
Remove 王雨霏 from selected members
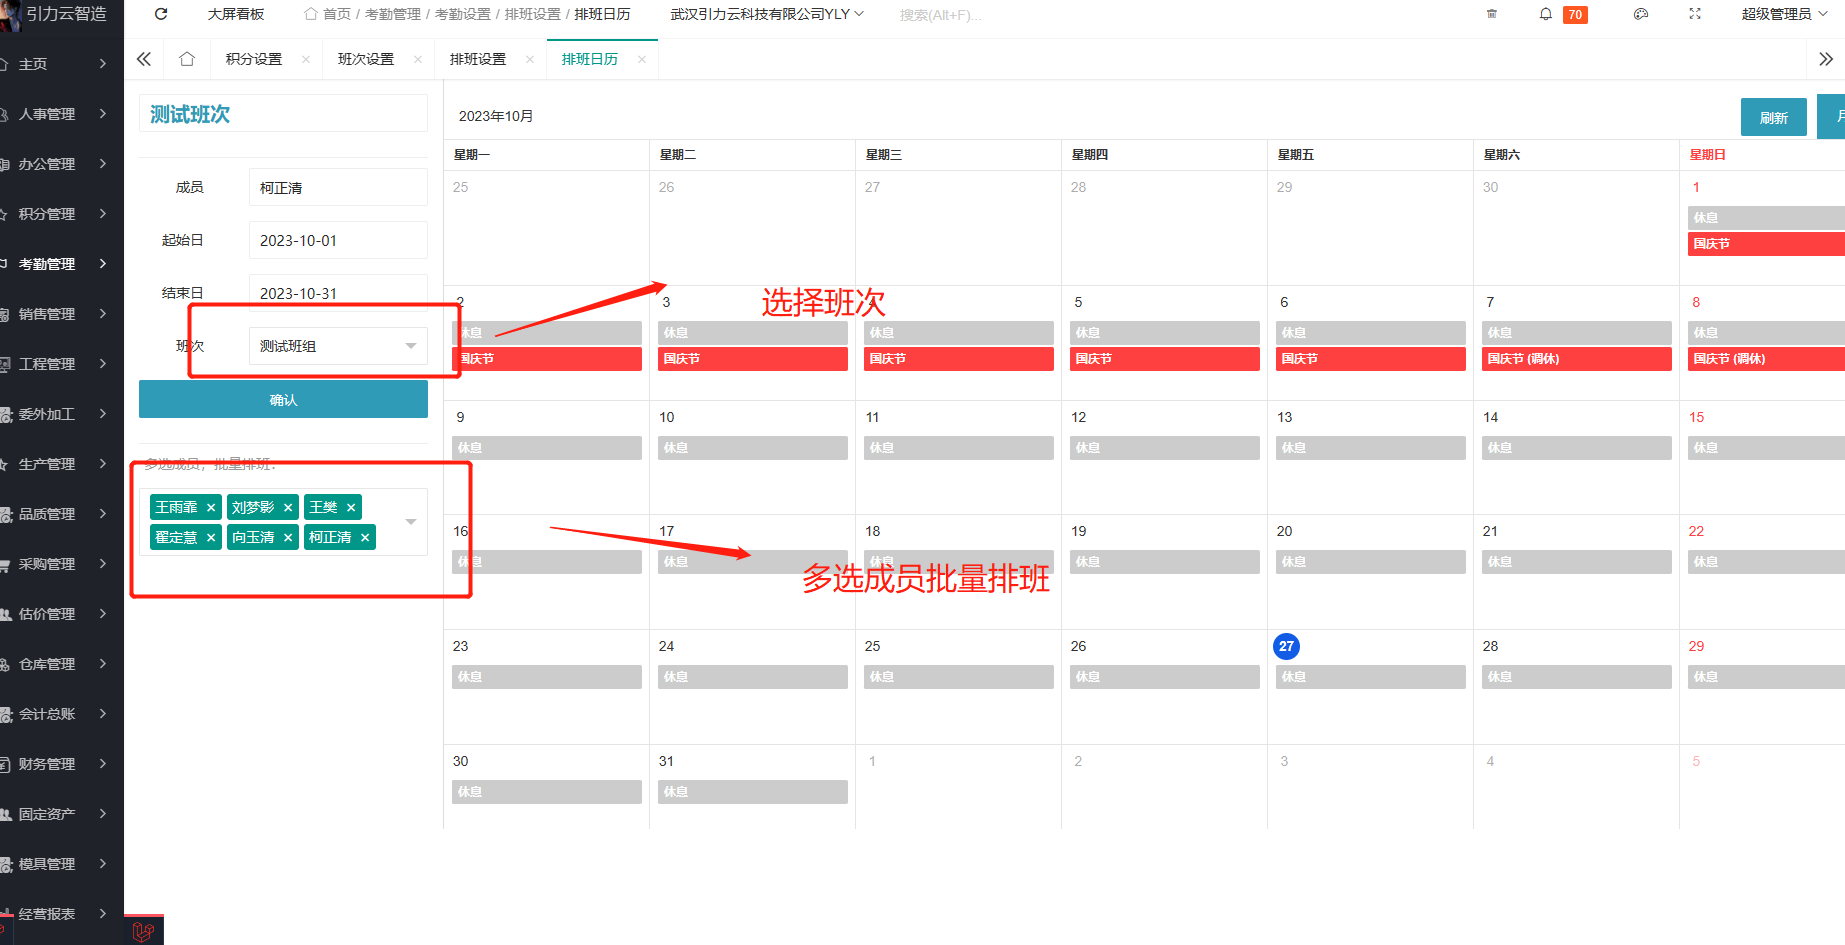point(211,508)
